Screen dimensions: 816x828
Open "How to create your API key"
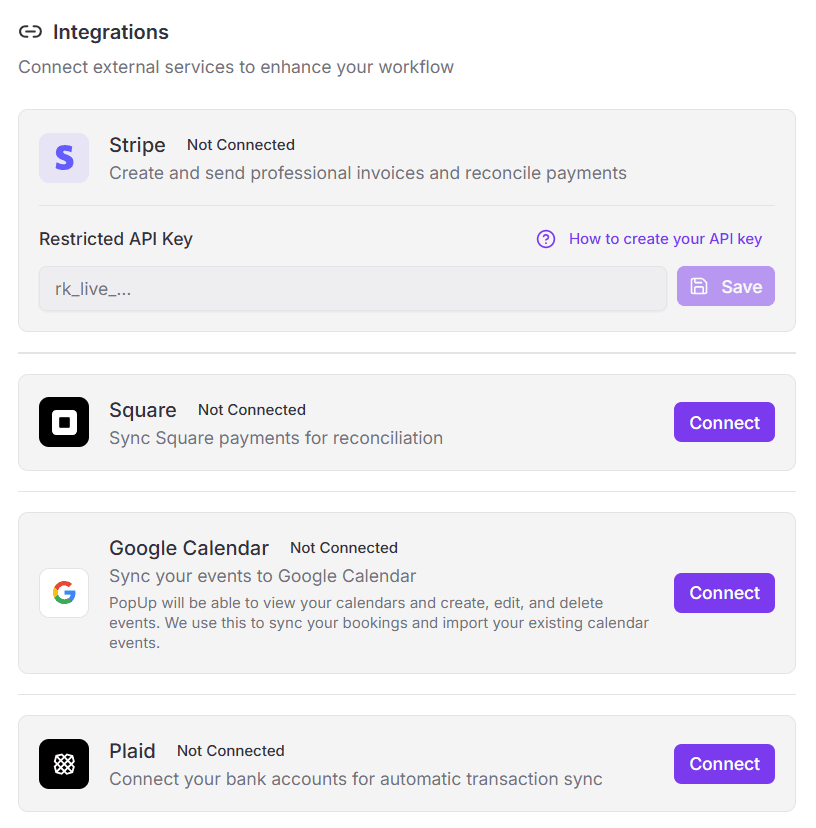[x=664, y=239]
